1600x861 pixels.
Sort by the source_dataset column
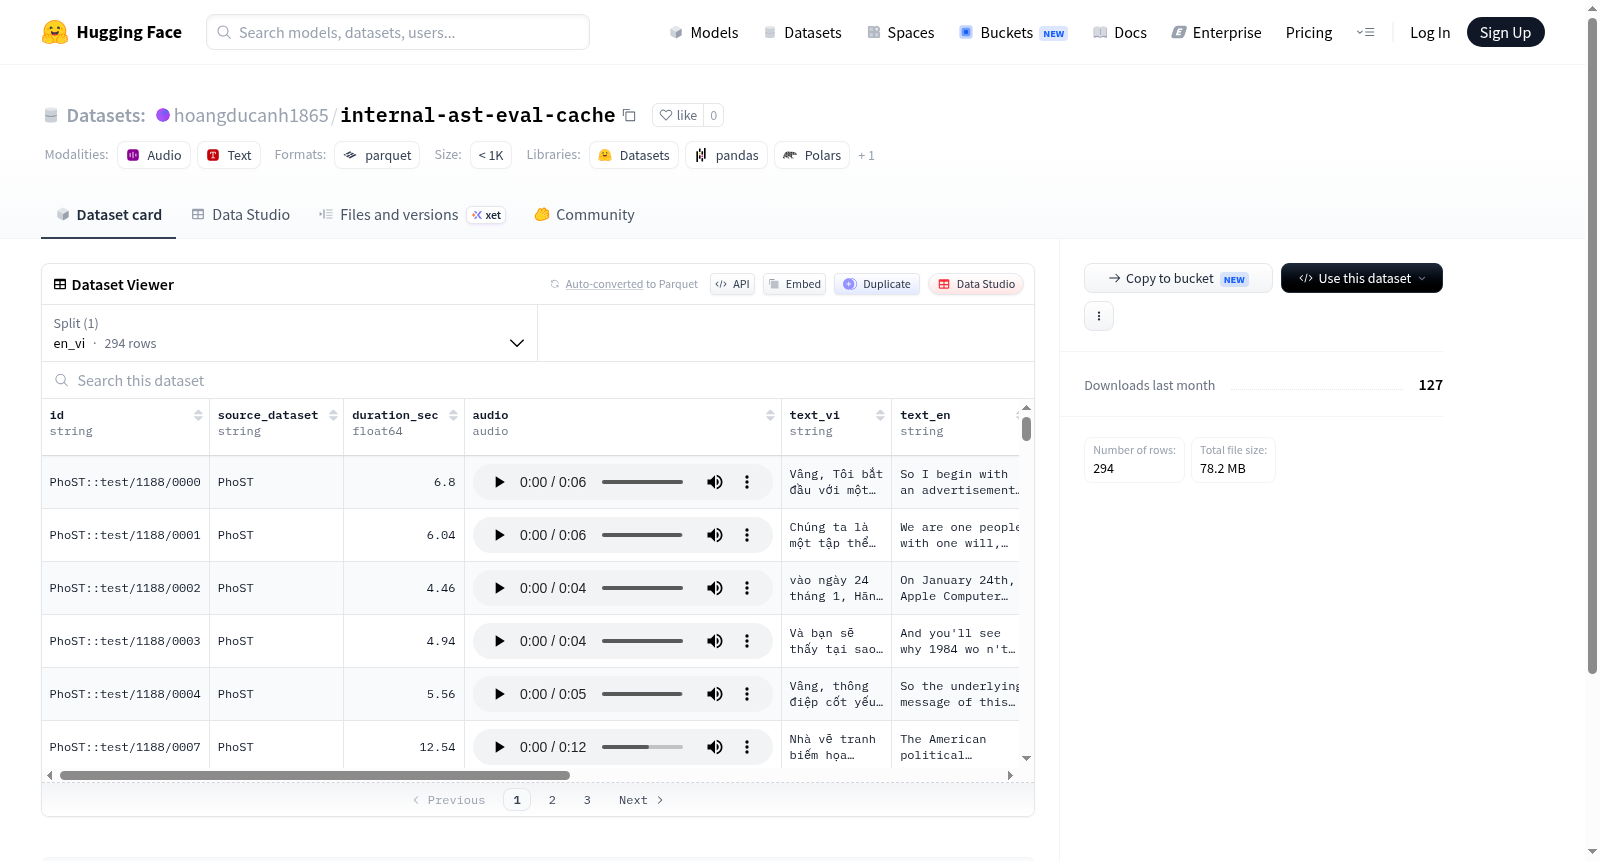pos(333,415)
